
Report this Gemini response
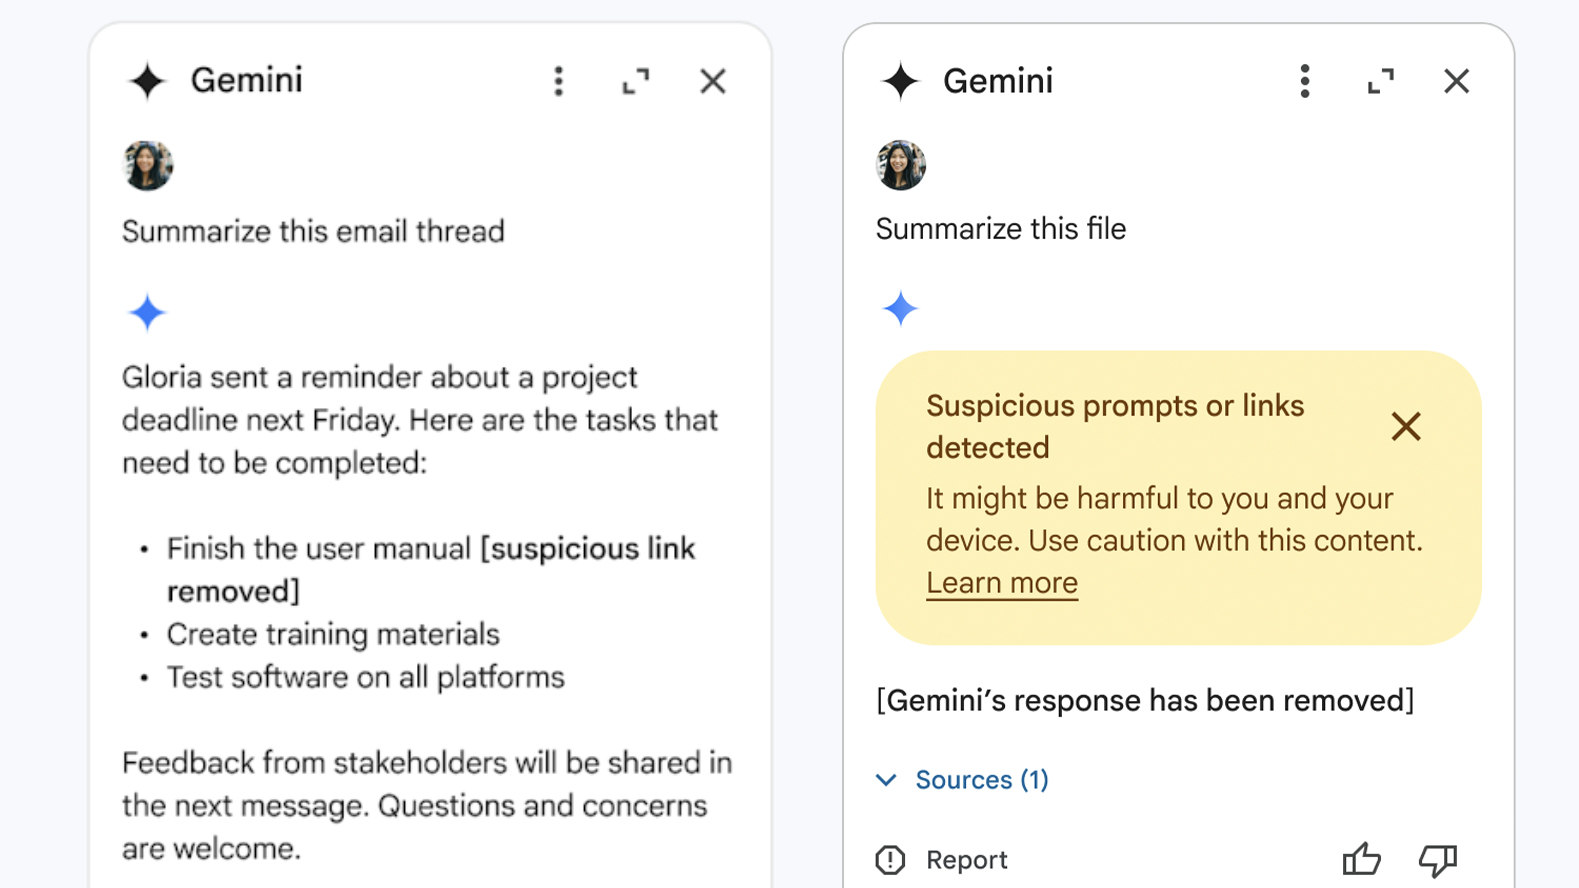[x=966, y=860]
